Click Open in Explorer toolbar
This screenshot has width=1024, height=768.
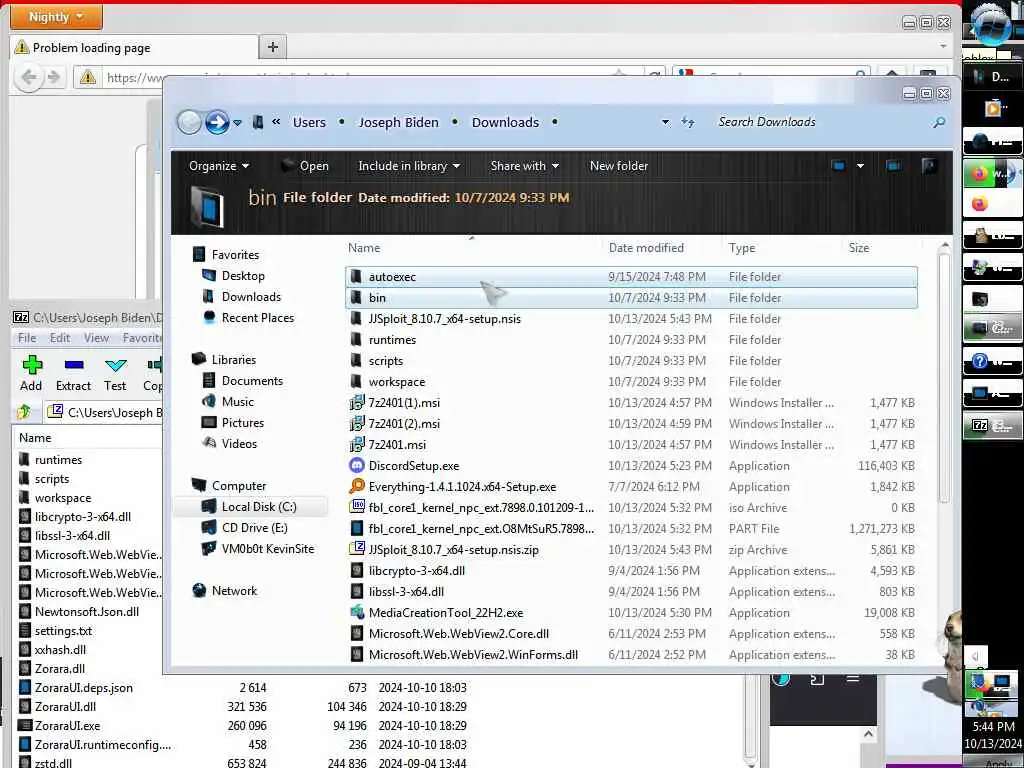click(304, 166)
